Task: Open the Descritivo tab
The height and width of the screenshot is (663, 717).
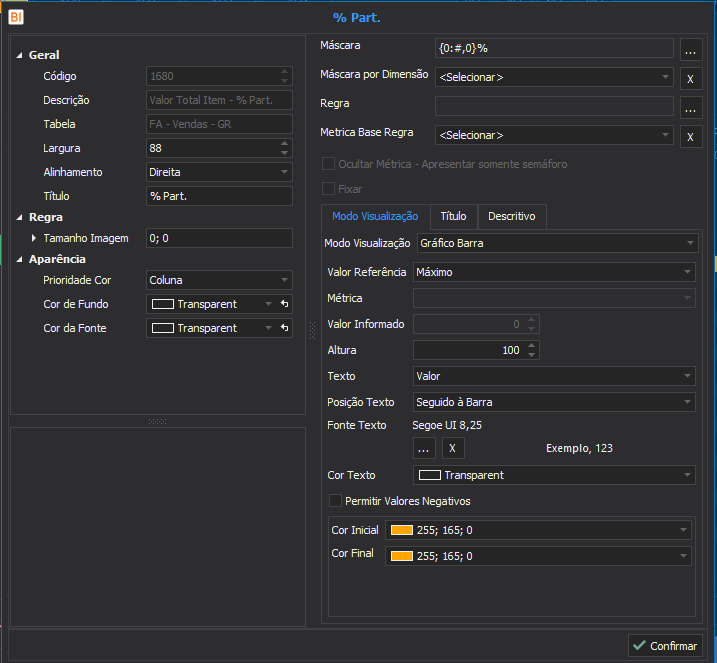Action: (x=511, y=216)
